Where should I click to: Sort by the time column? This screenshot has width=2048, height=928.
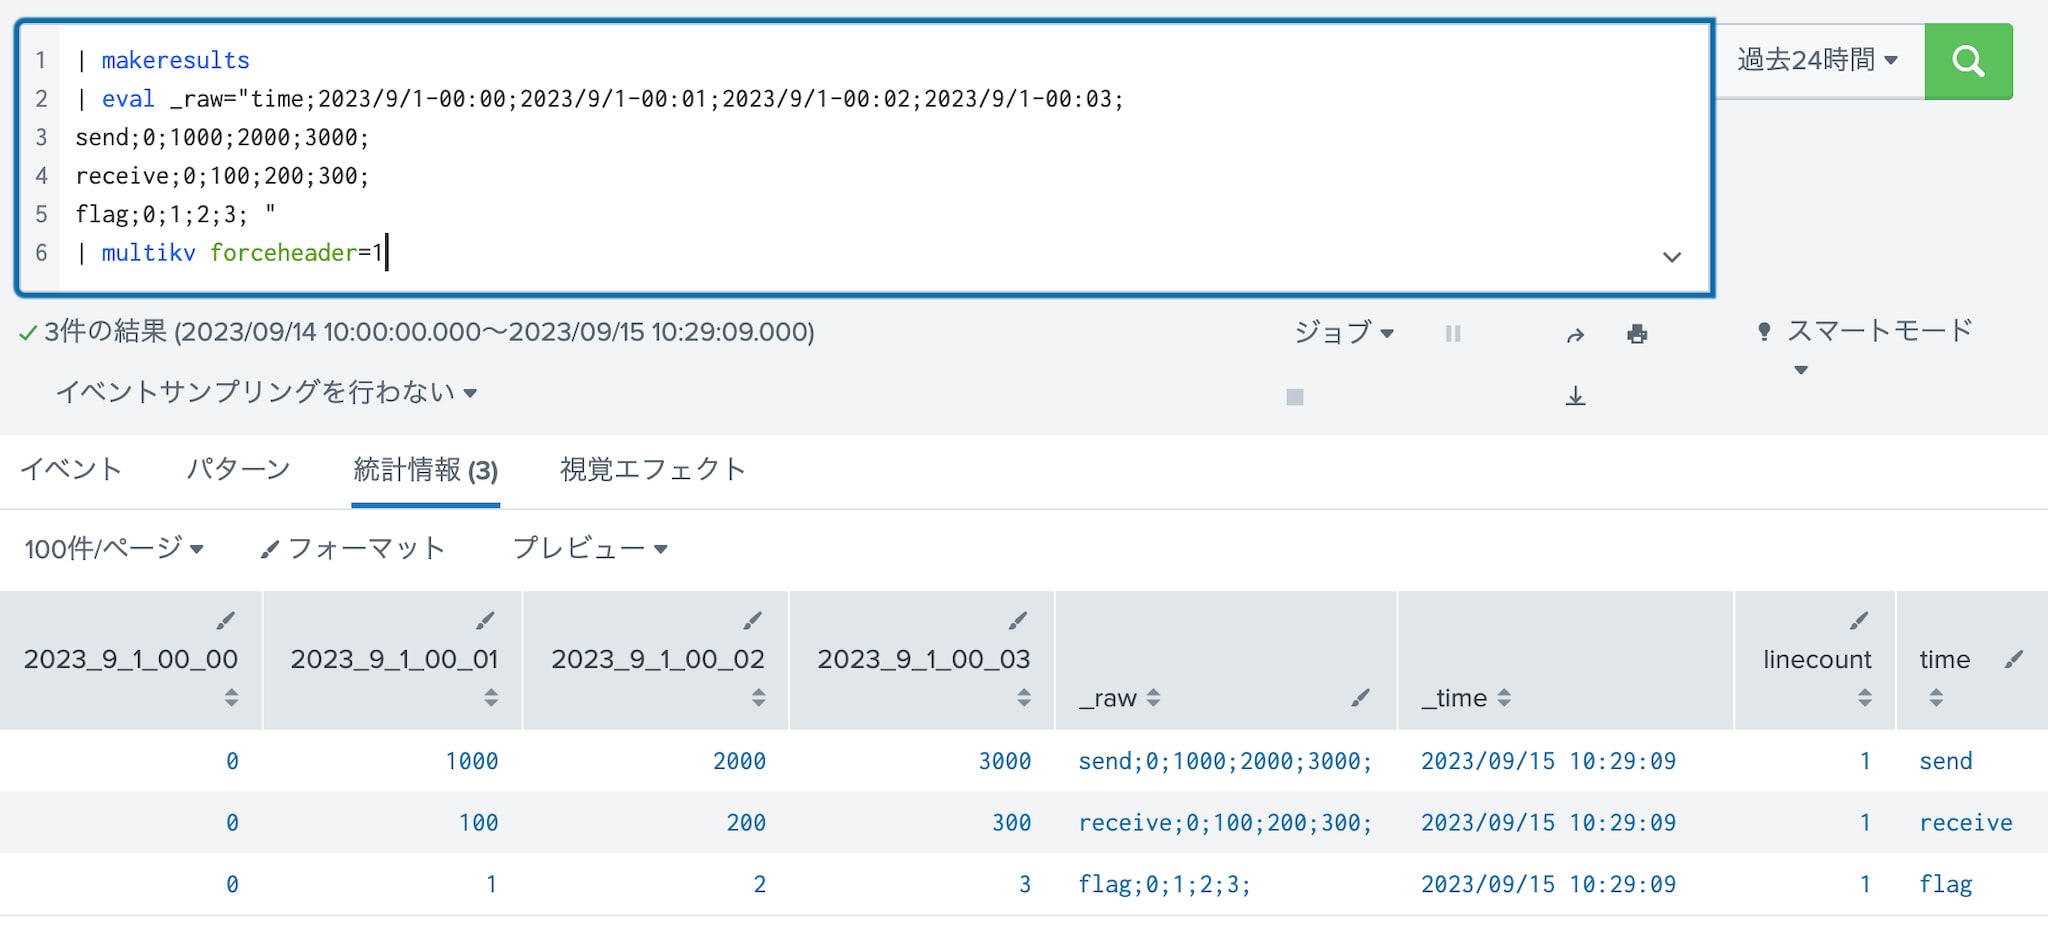coord(1936,697)
